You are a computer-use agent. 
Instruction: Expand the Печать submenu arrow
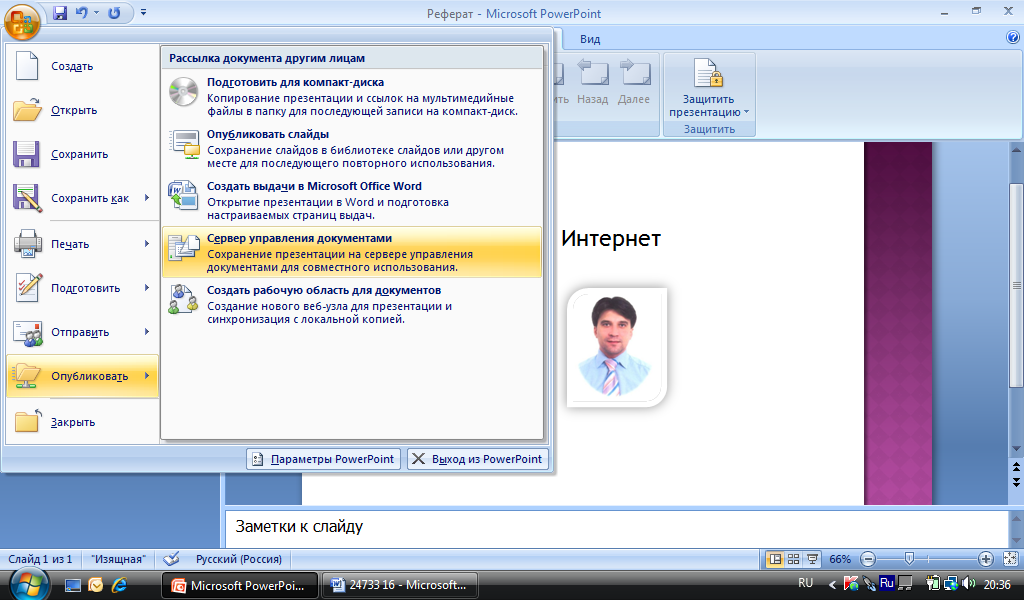click(148, 244)
